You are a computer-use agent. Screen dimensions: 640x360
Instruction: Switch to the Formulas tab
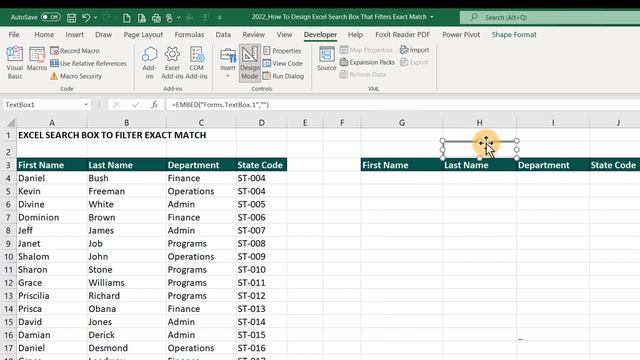coord(189,35)
